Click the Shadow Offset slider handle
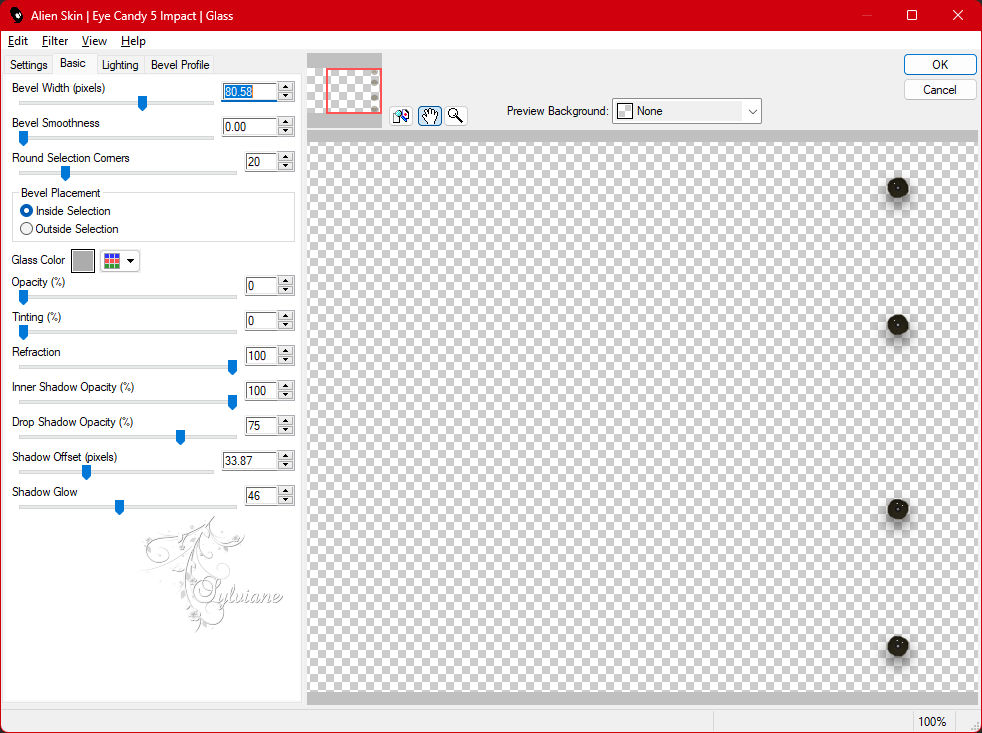 pyautogui.click(x=86, y=472)
